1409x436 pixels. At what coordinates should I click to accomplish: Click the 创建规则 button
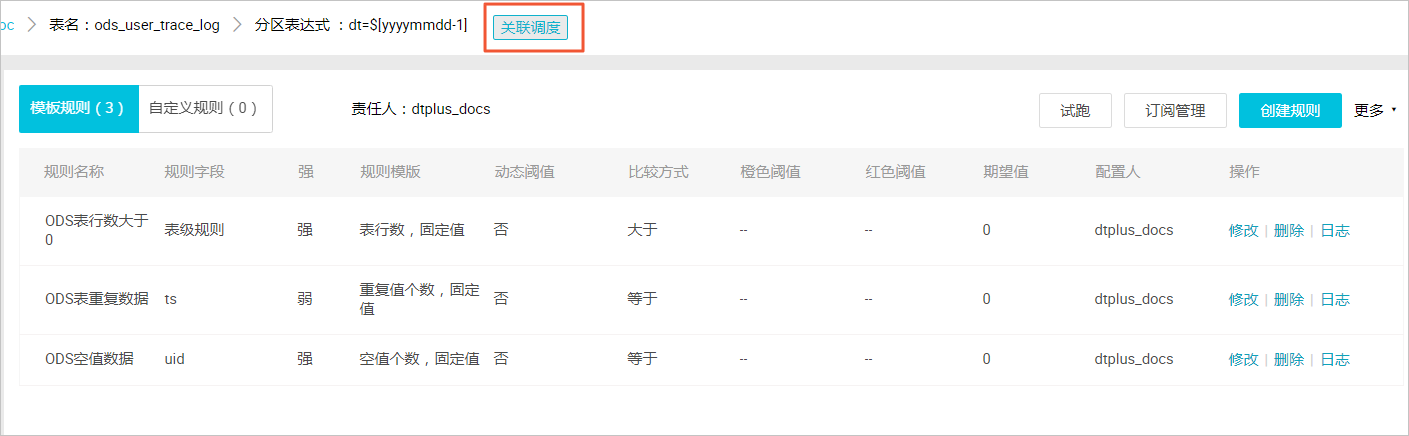[x=1290, y=111]
